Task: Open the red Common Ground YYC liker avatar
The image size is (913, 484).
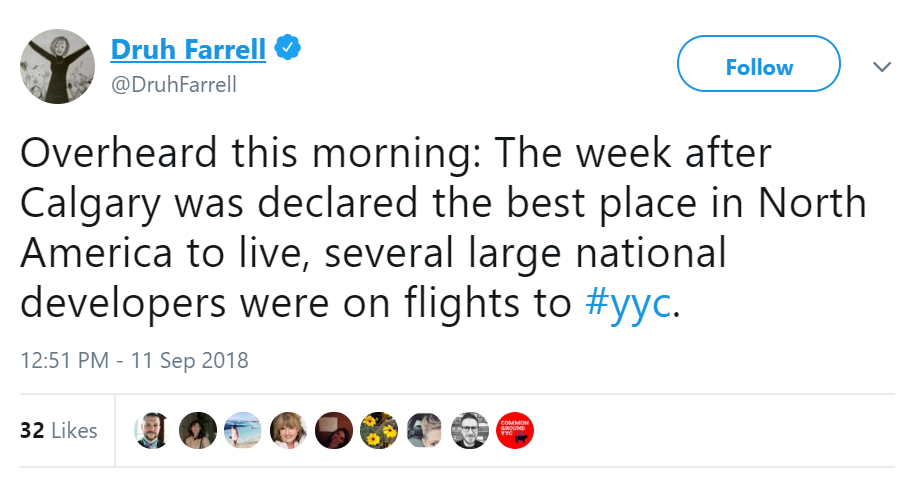Action: [516, 430]
